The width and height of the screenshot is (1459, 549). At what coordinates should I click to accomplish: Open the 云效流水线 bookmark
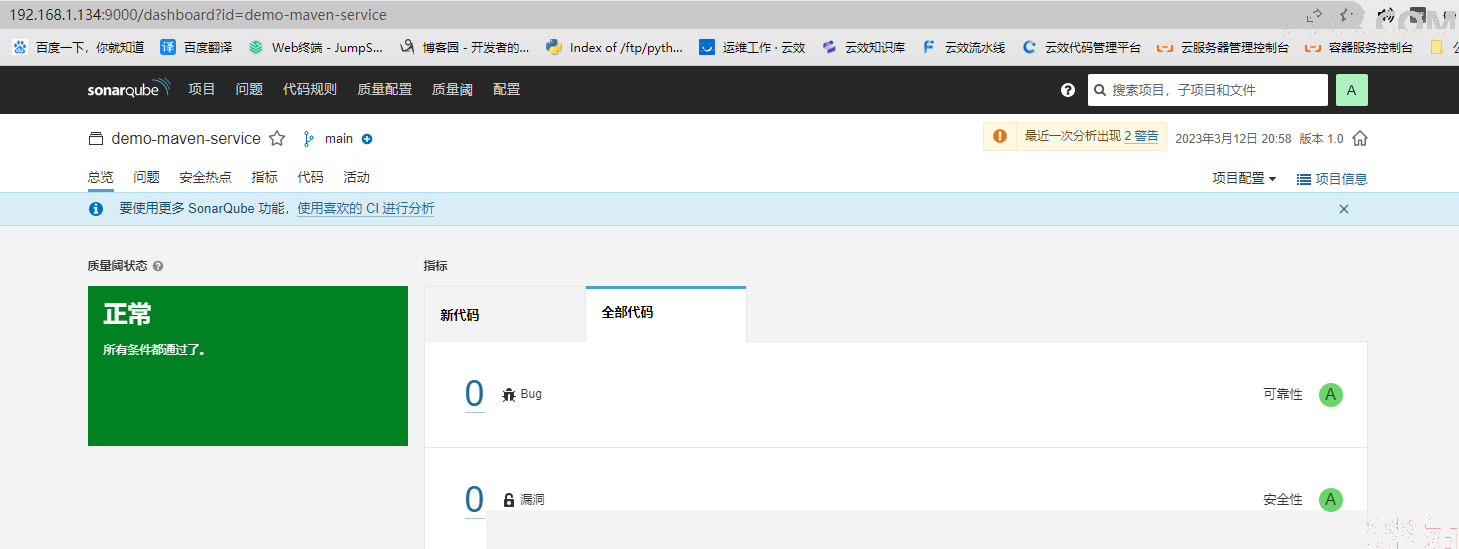point(964,47)
